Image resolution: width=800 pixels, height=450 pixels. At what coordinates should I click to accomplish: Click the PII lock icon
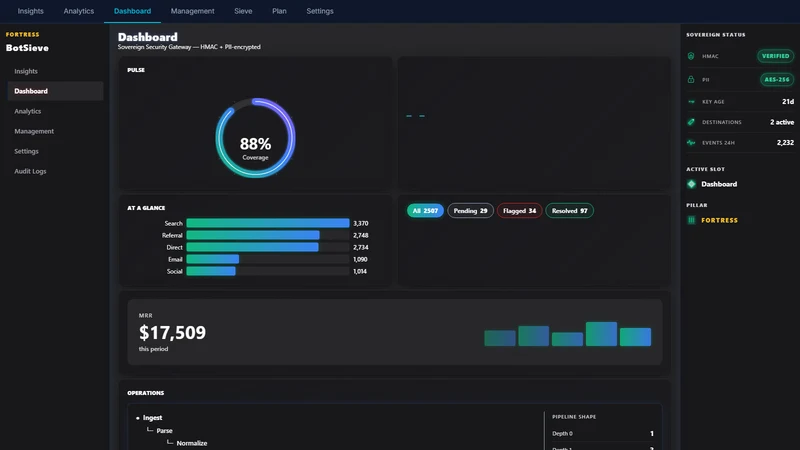691,80
